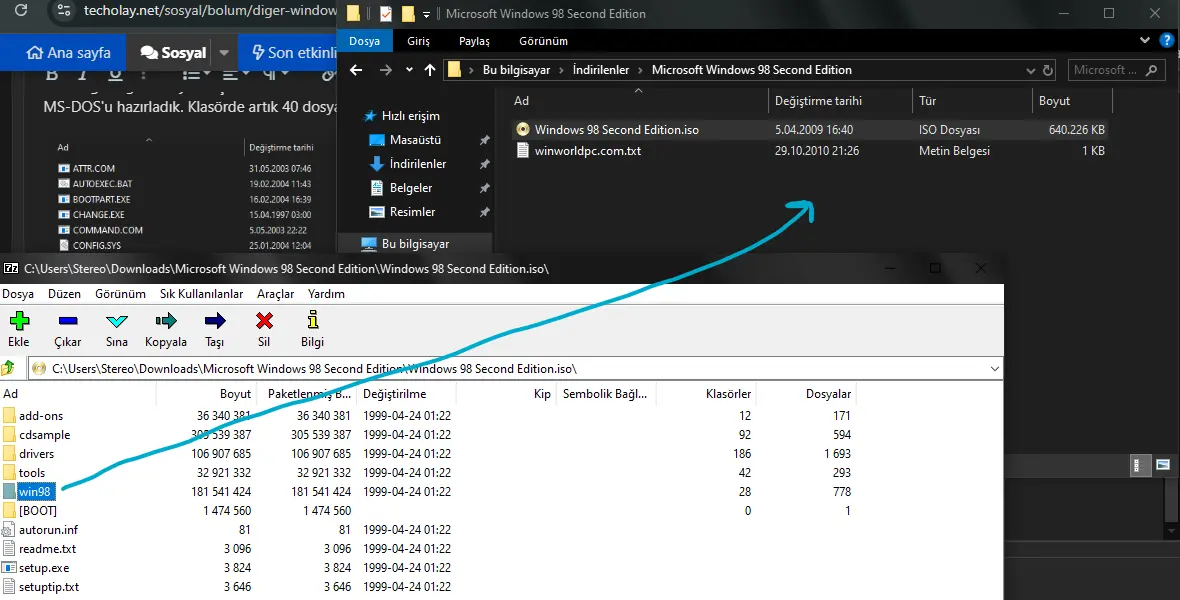The width and height of the screenshot is (1180, 600).
Task: Open the Explorer Dosya tab
Action: [364, 41]
